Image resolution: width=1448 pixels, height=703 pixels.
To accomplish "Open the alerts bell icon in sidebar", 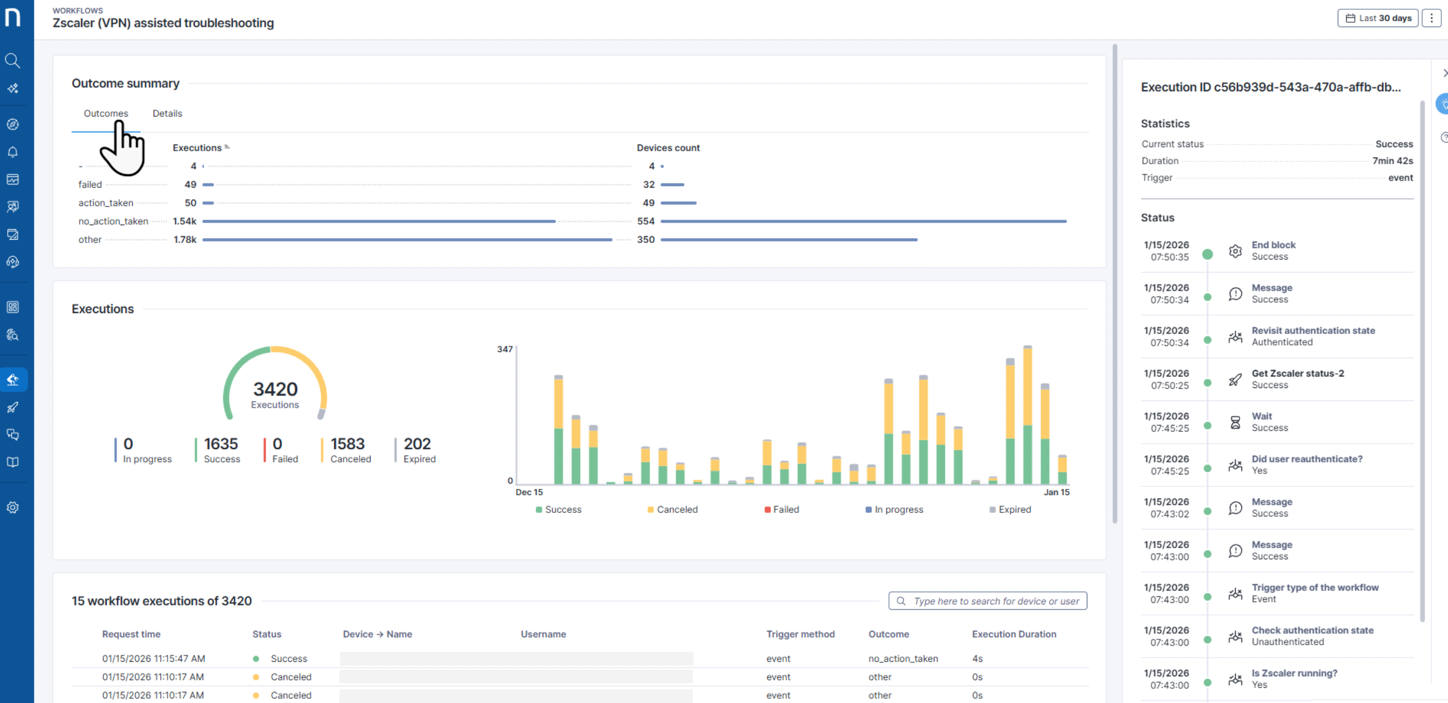I will coord(13,152).
